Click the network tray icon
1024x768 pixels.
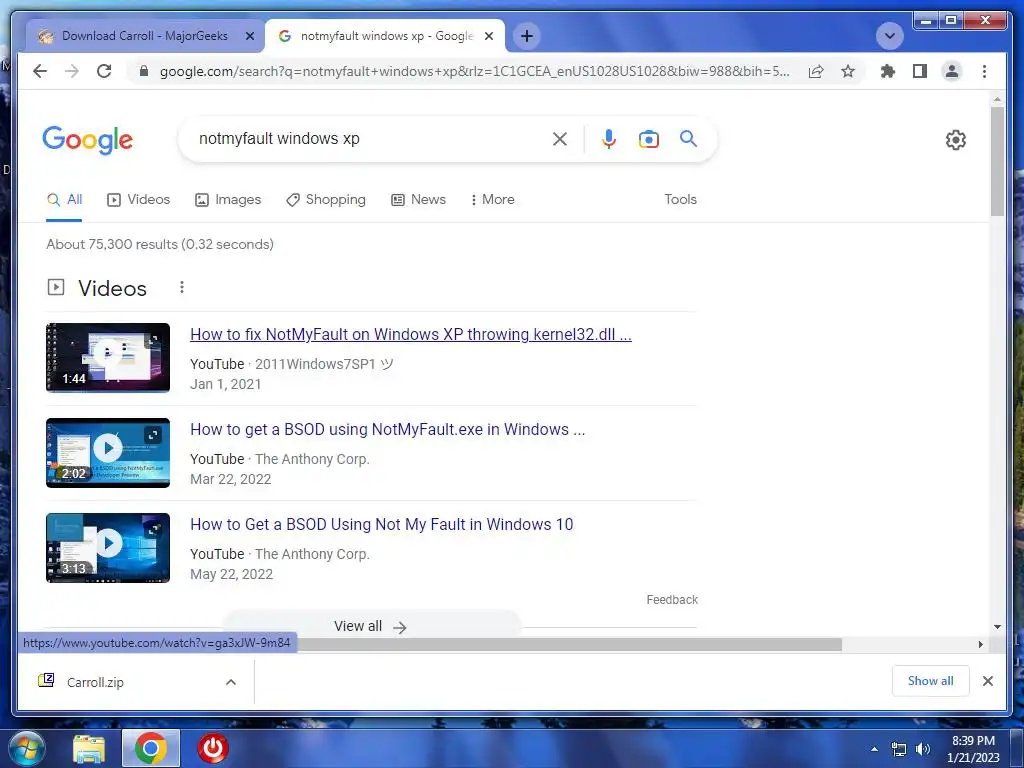(x=899, y=749)
